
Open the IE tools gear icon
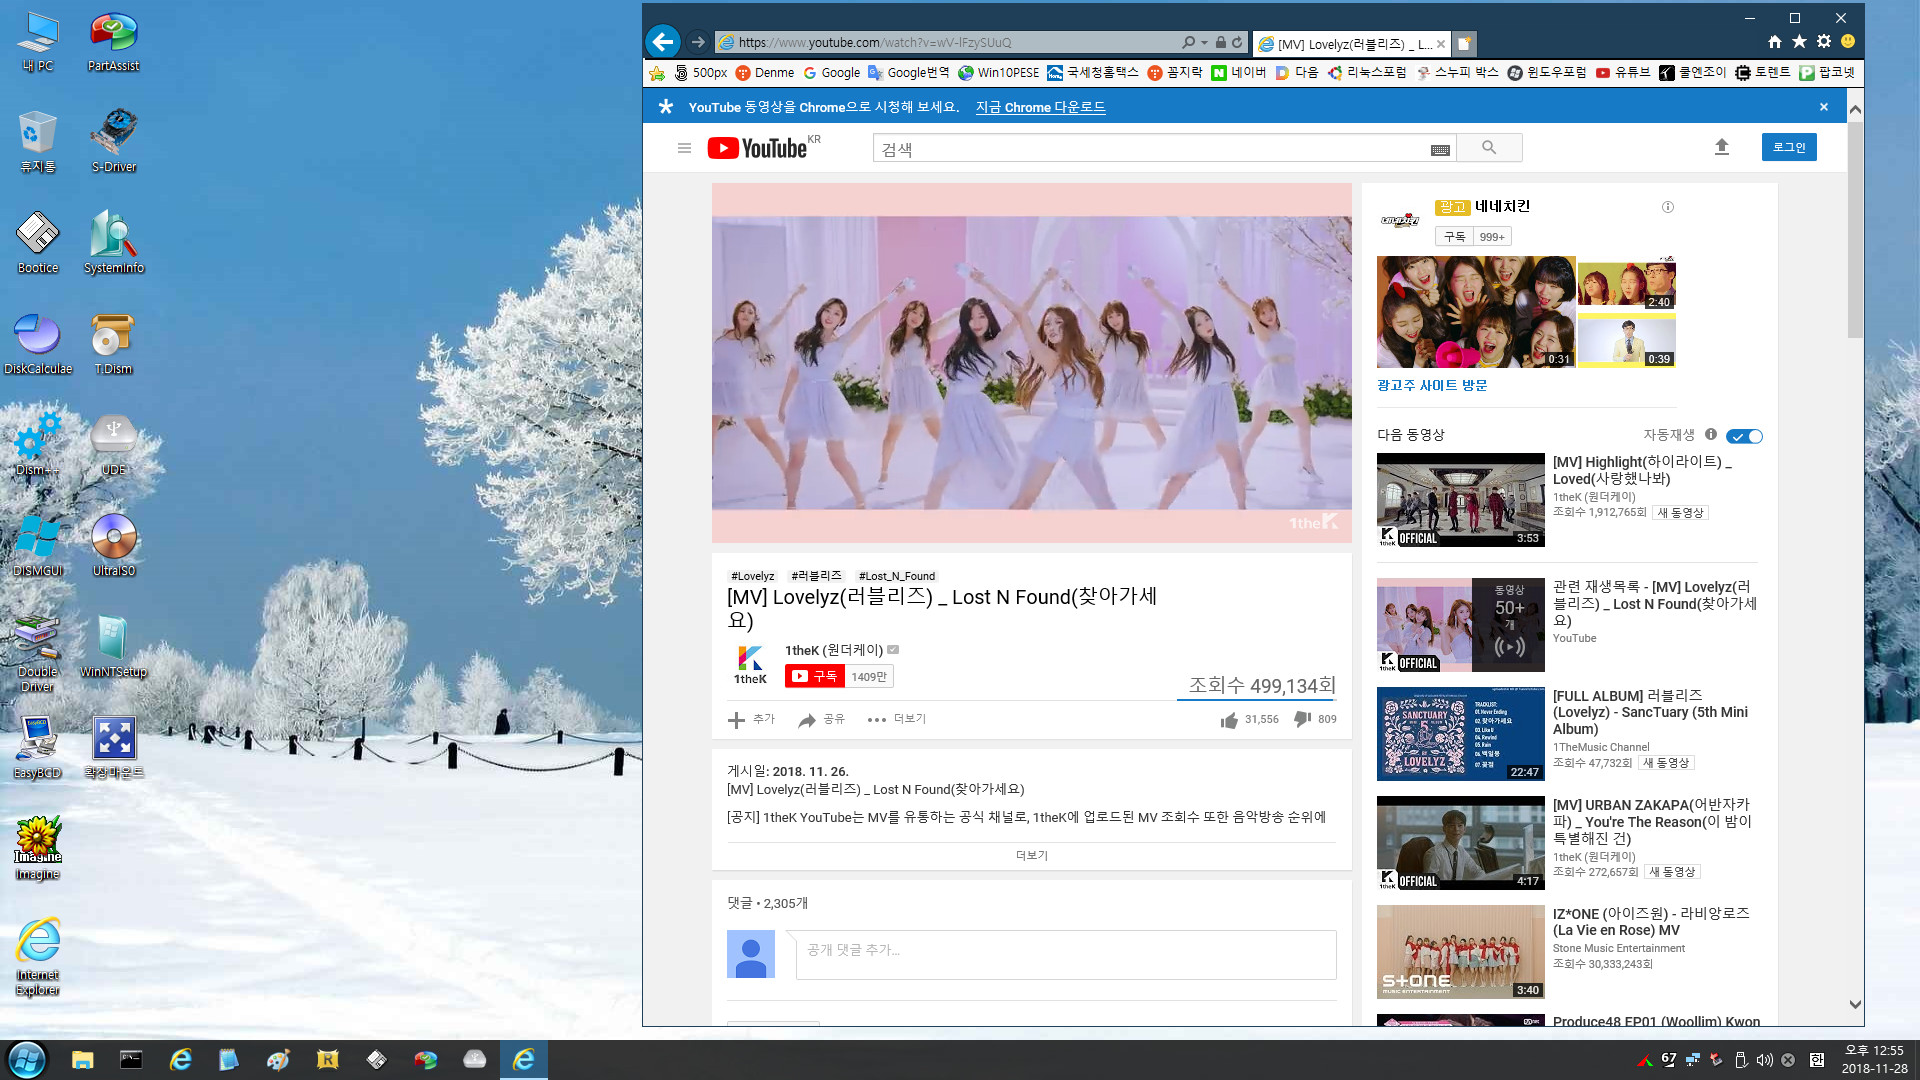pyautogui.click(x=1824, y=42)
